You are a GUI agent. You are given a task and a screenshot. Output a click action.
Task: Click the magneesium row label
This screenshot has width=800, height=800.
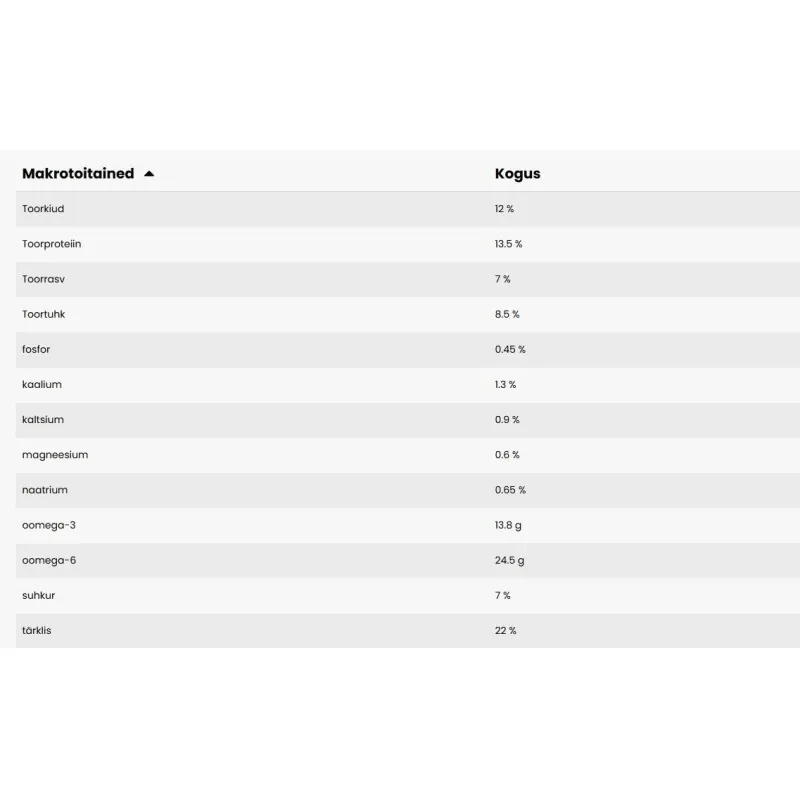(55, 455)
